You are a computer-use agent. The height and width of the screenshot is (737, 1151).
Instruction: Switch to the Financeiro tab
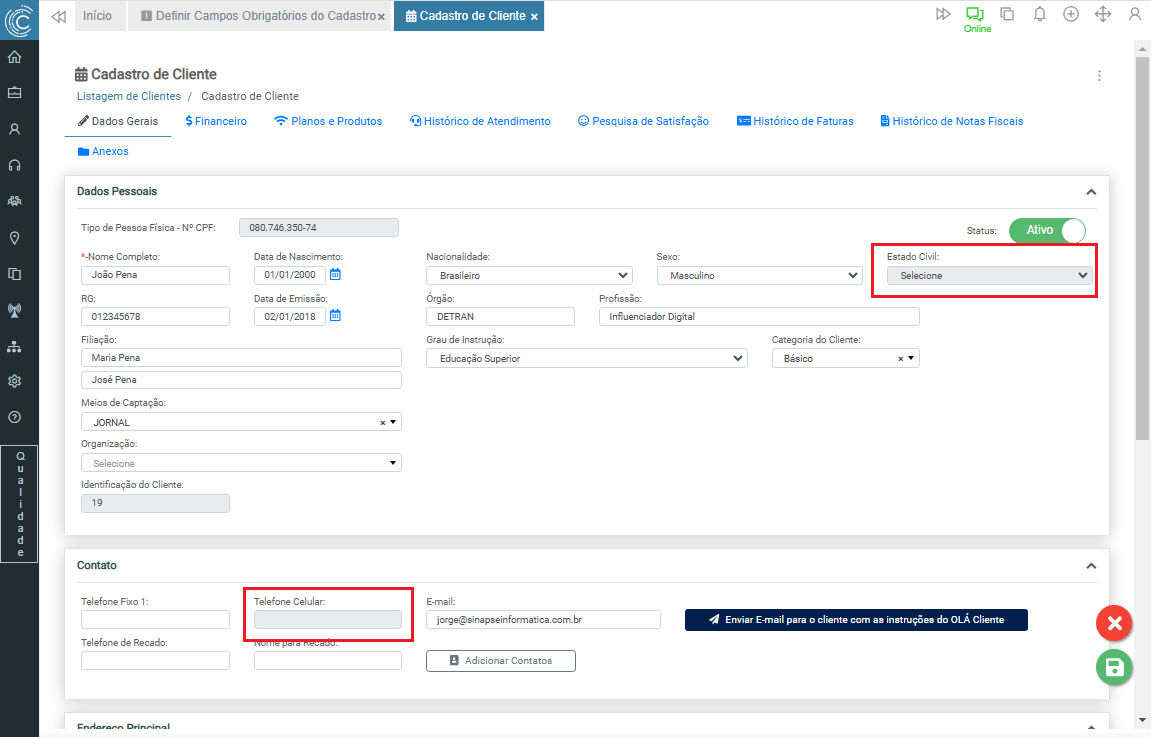[216, 121]
